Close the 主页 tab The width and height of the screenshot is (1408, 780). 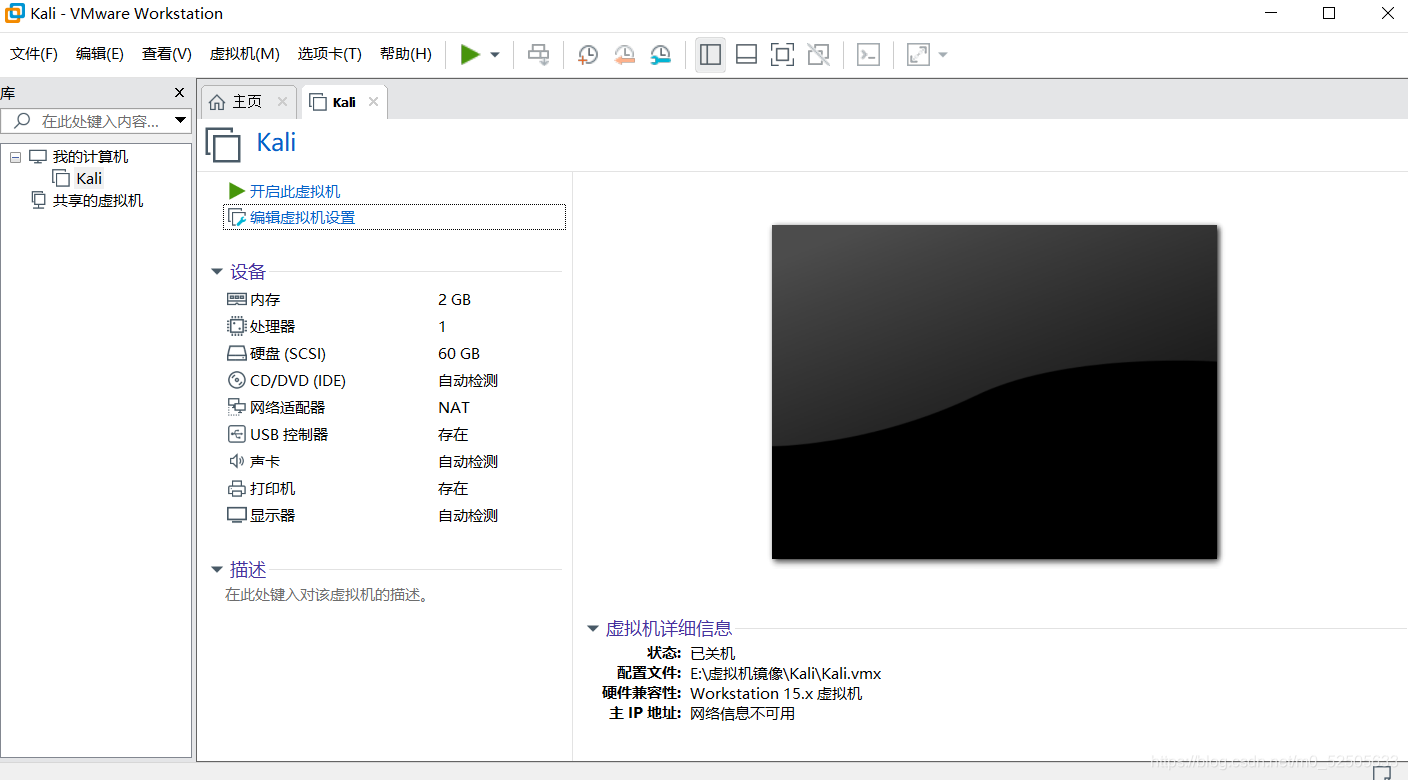282,102
